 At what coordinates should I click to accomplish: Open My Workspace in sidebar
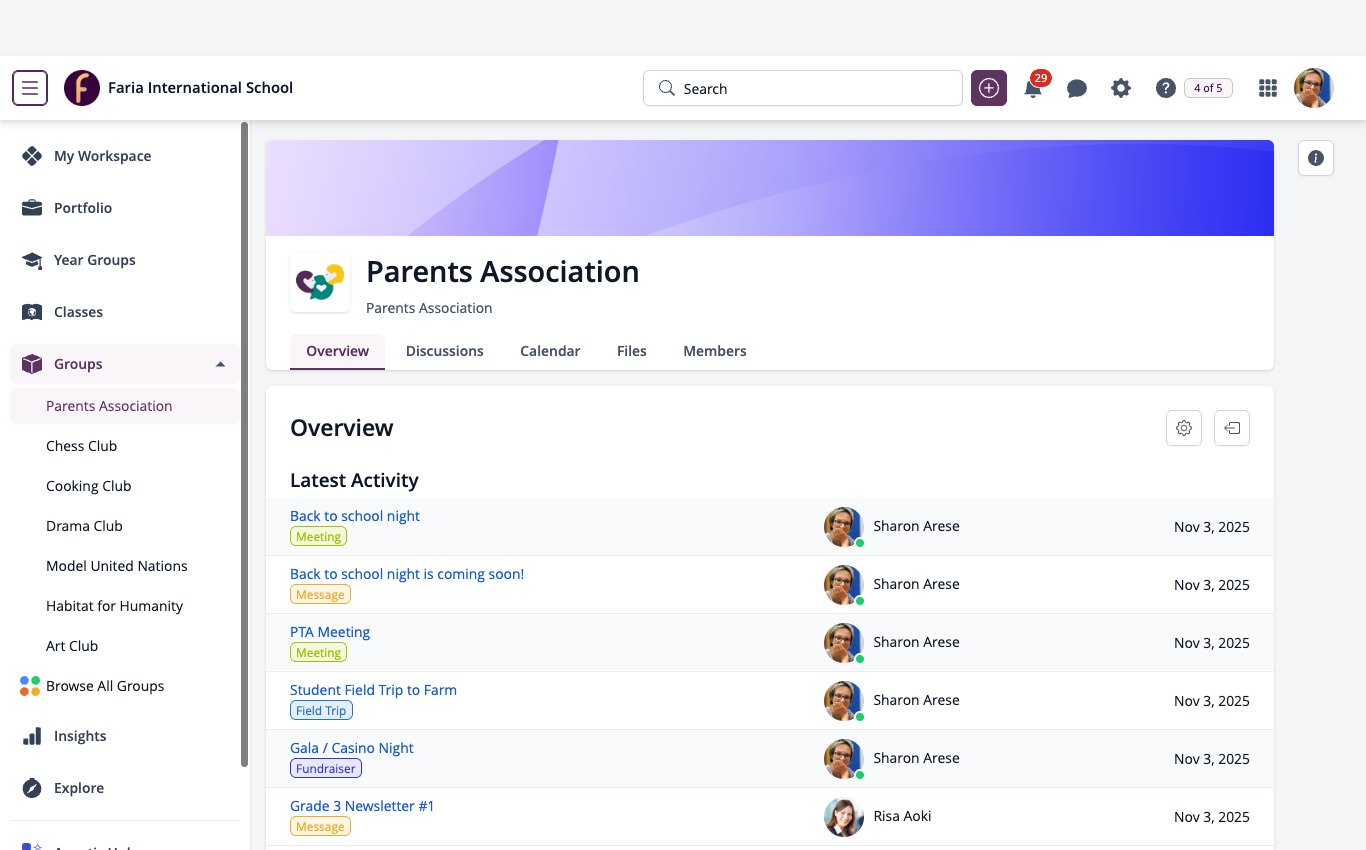pos(125,156)
